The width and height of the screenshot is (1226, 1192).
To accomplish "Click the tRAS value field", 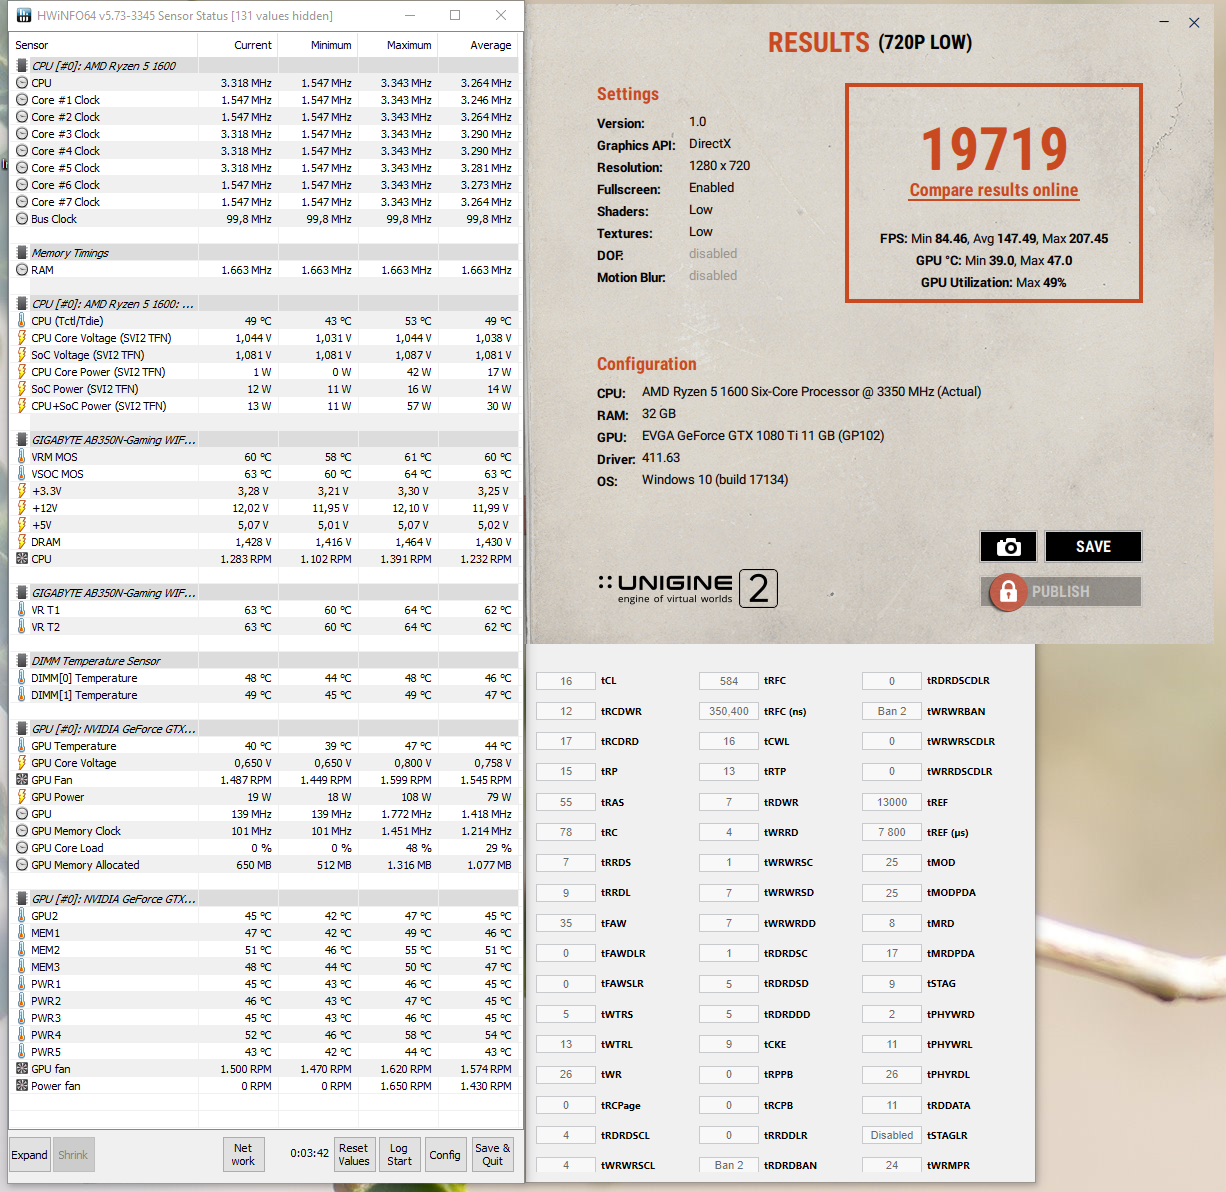I will 566,802.
